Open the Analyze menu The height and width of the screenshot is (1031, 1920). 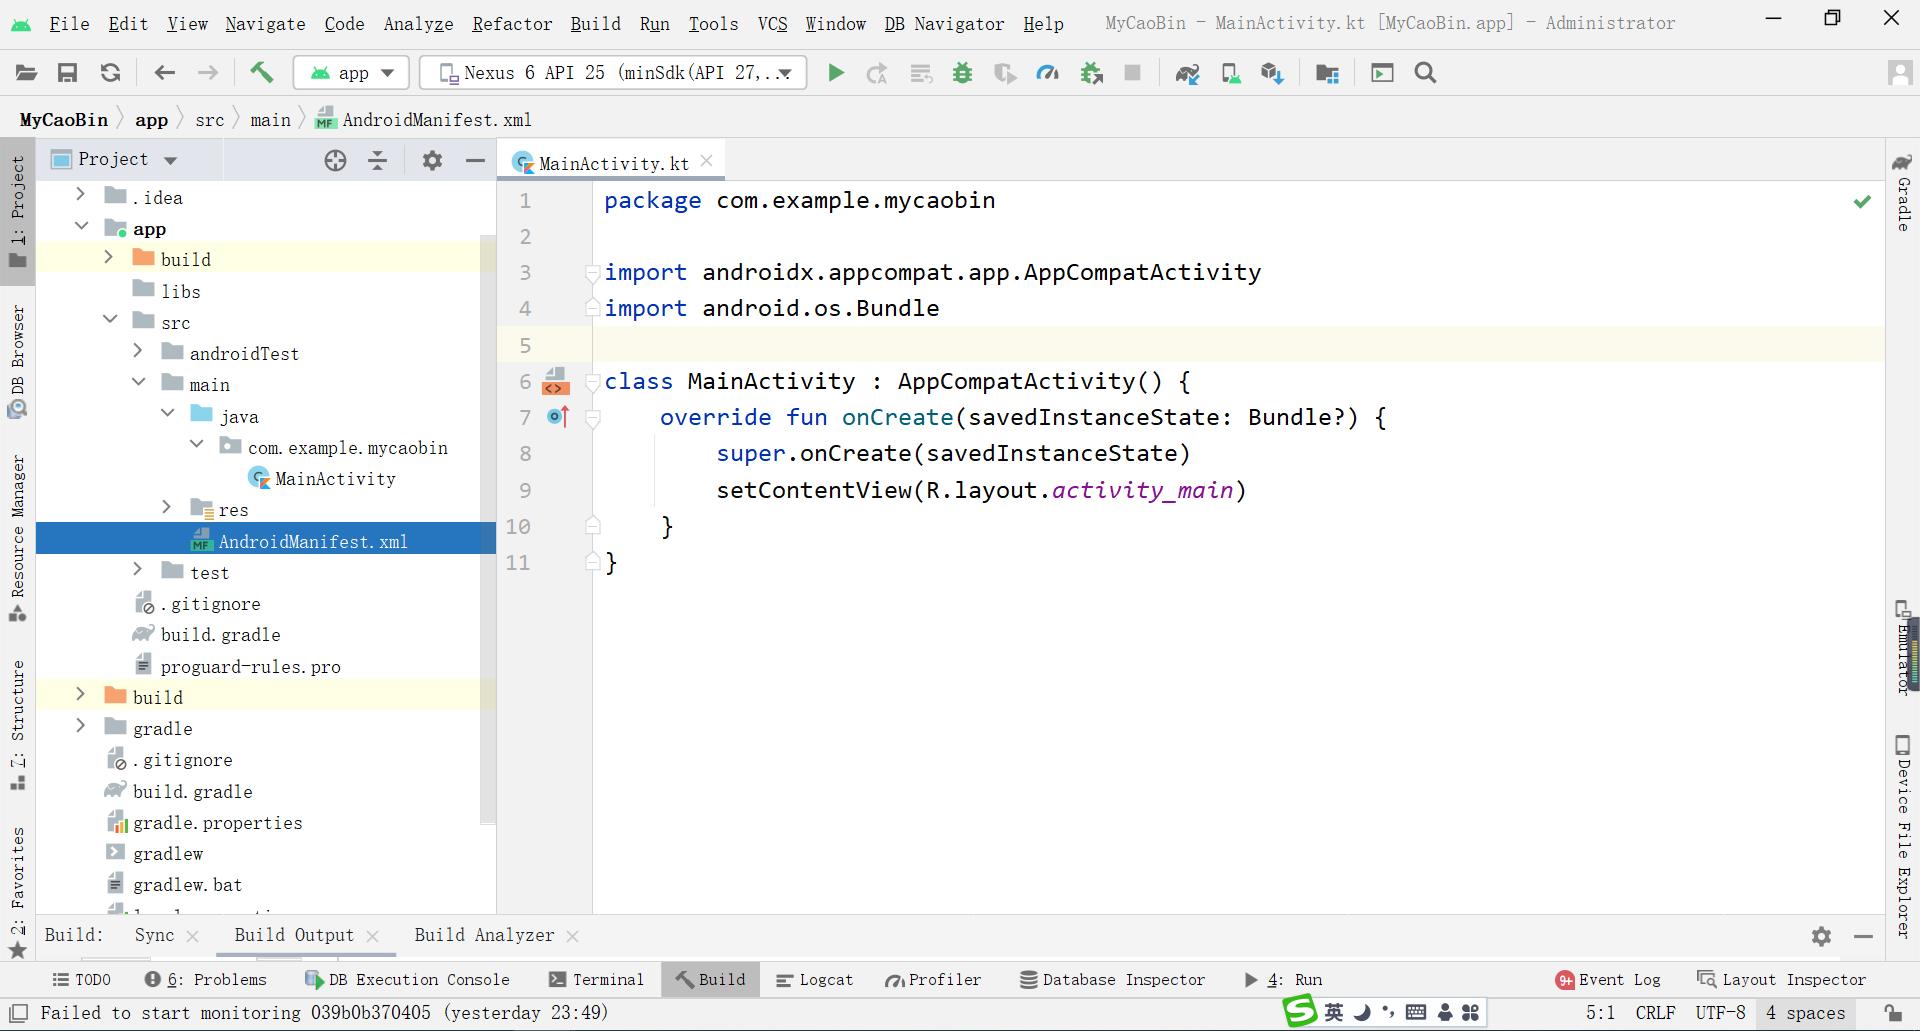[418, 23]
